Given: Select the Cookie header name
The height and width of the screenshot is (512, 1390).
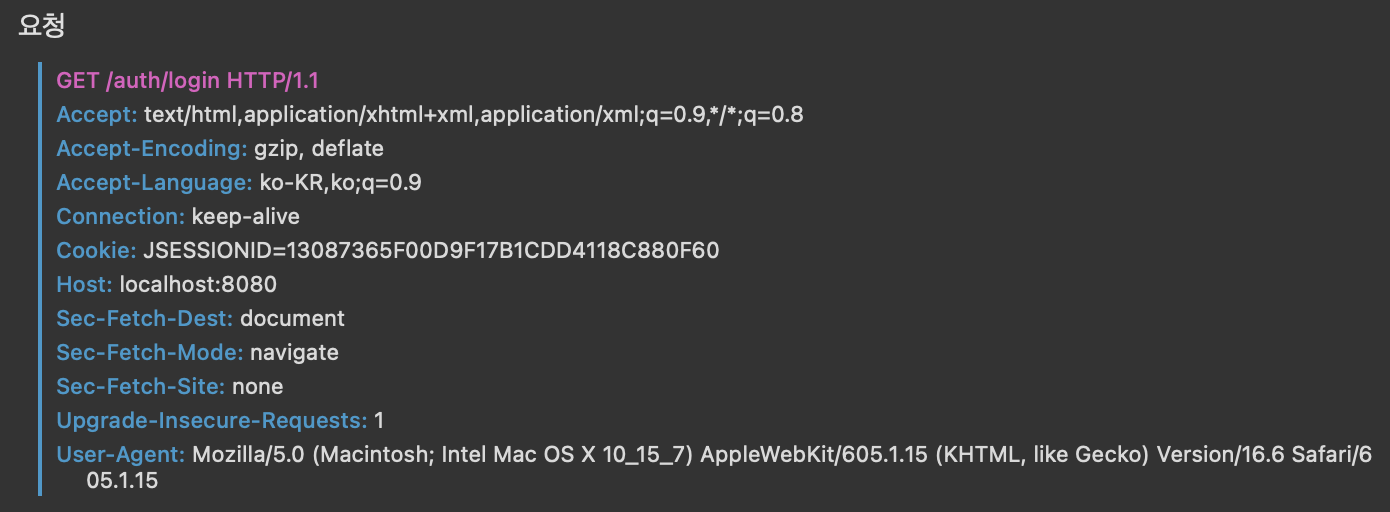Looking at the screenshot, I should point(96,251).
